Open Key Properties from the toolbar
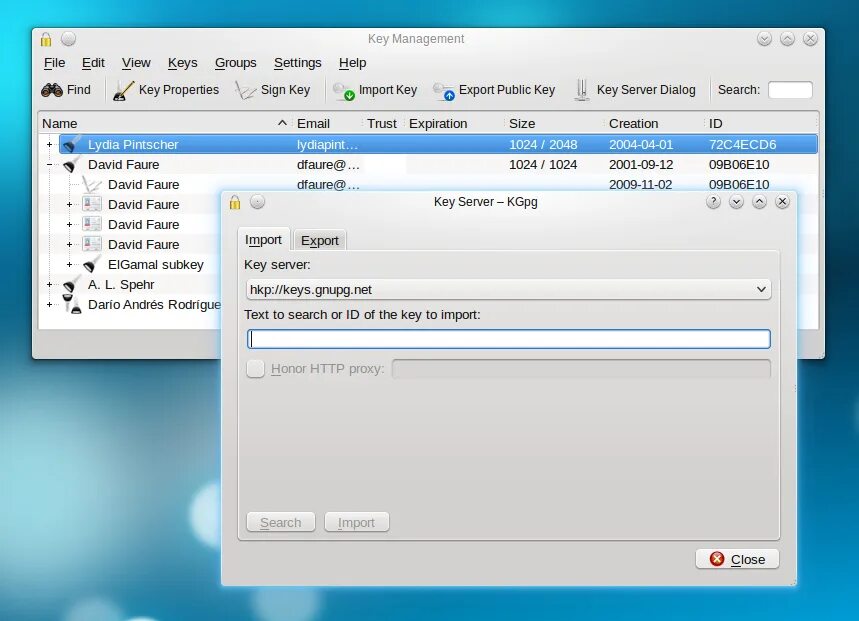The image size is (859, 621). coord(166,90)
